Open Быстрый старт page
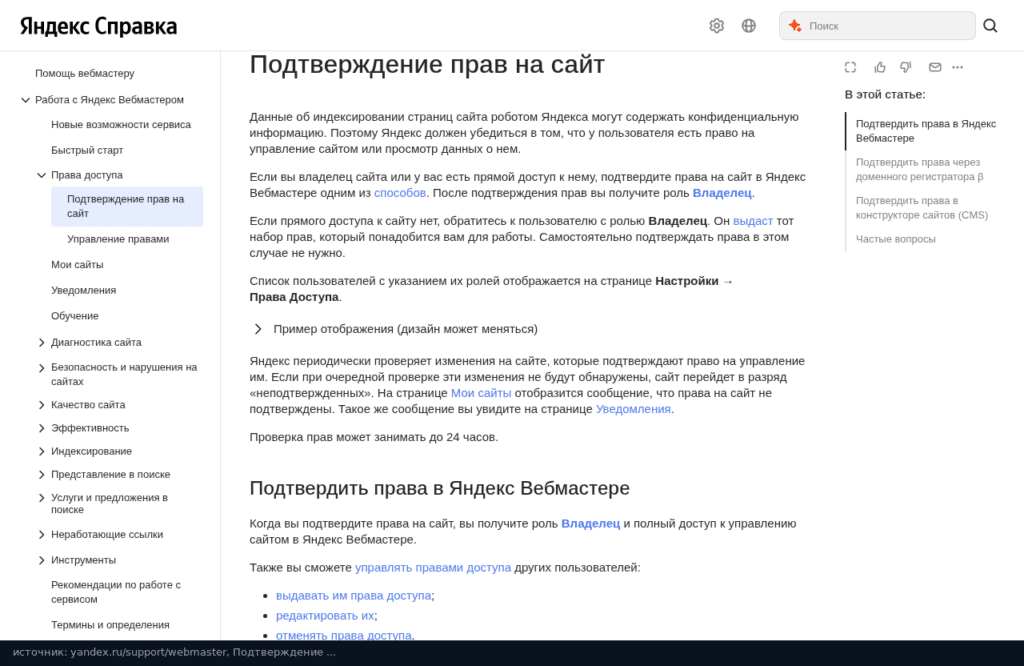The width and height of the screenshot is (1024, 666). click(x=87, y=150)
